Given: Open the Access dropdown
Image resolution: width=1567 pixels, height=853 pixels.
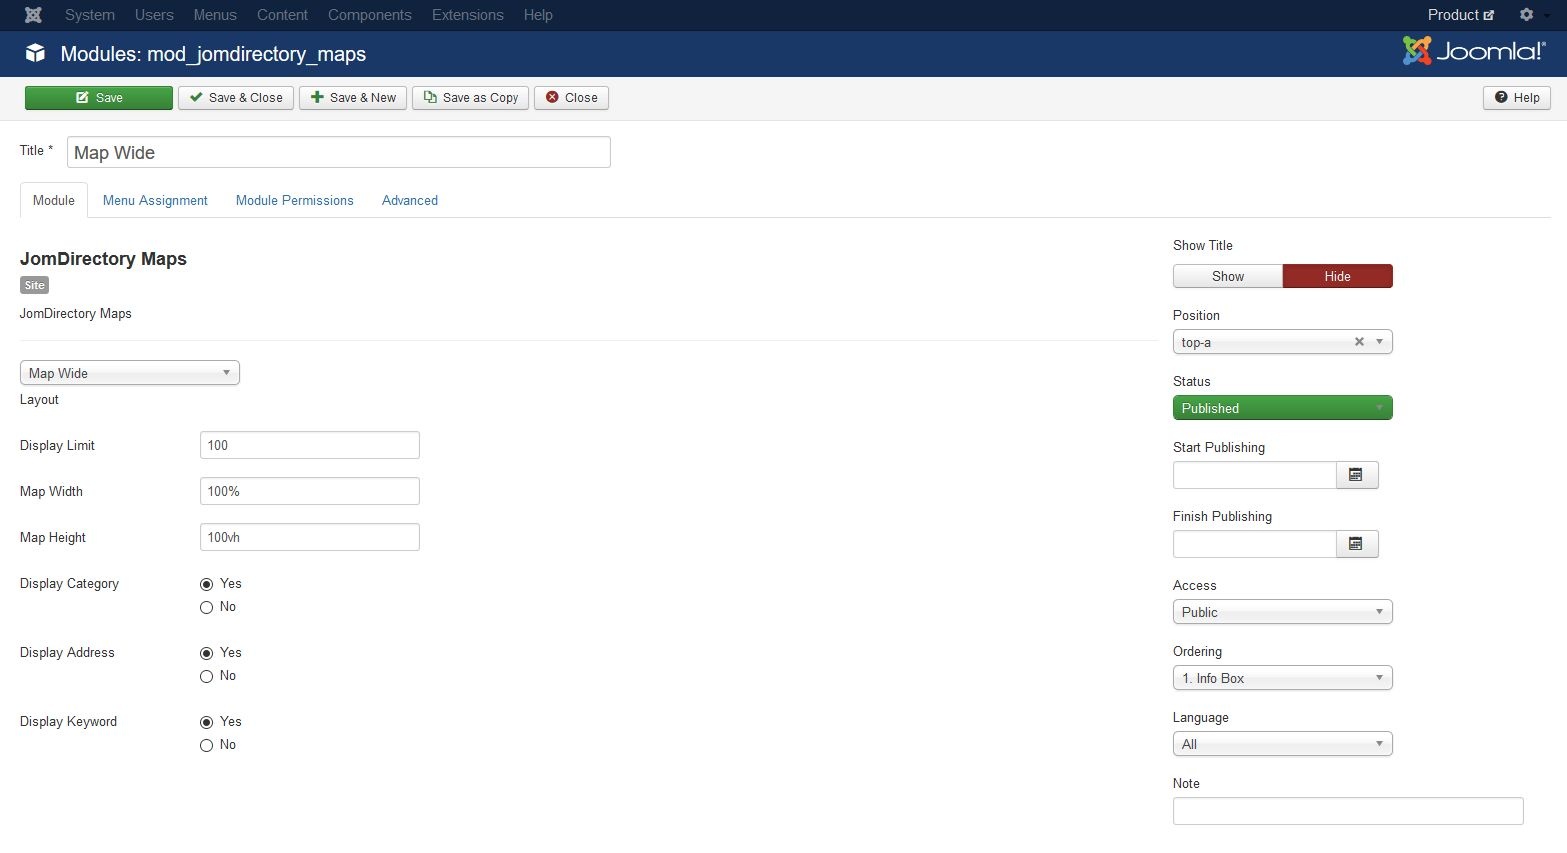Looking at the screenshot, I should pos(1282,612).
